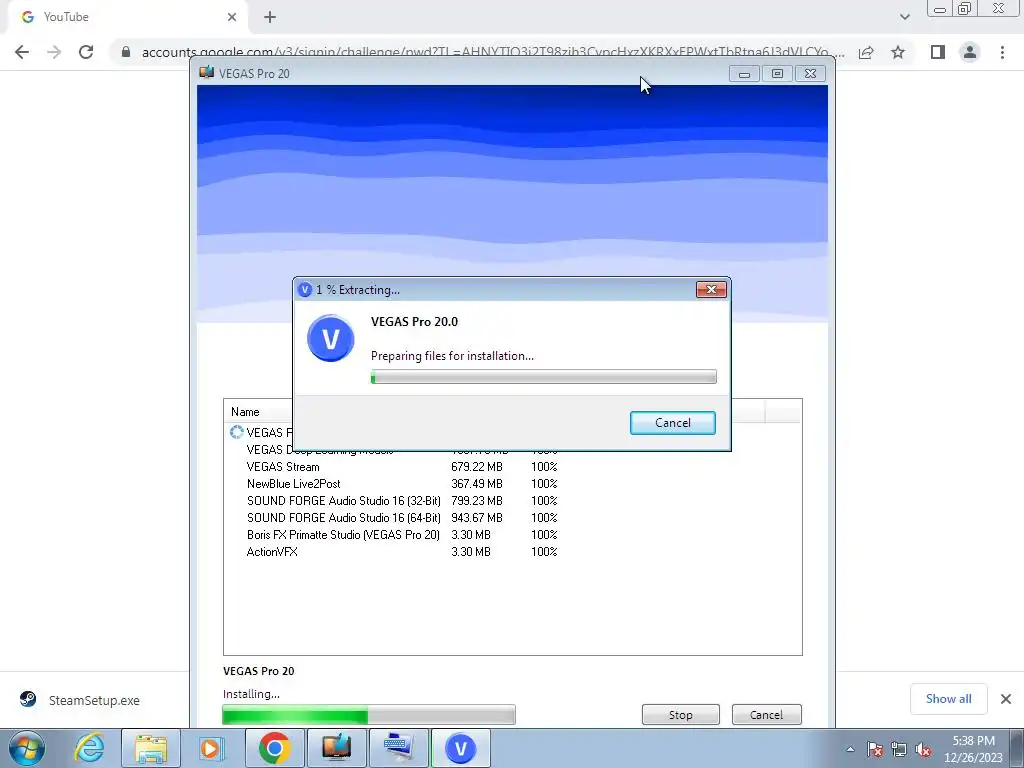The image size is (1024, 768).
Task: Click the Chrome address bar URL
Action: point(493,52)
